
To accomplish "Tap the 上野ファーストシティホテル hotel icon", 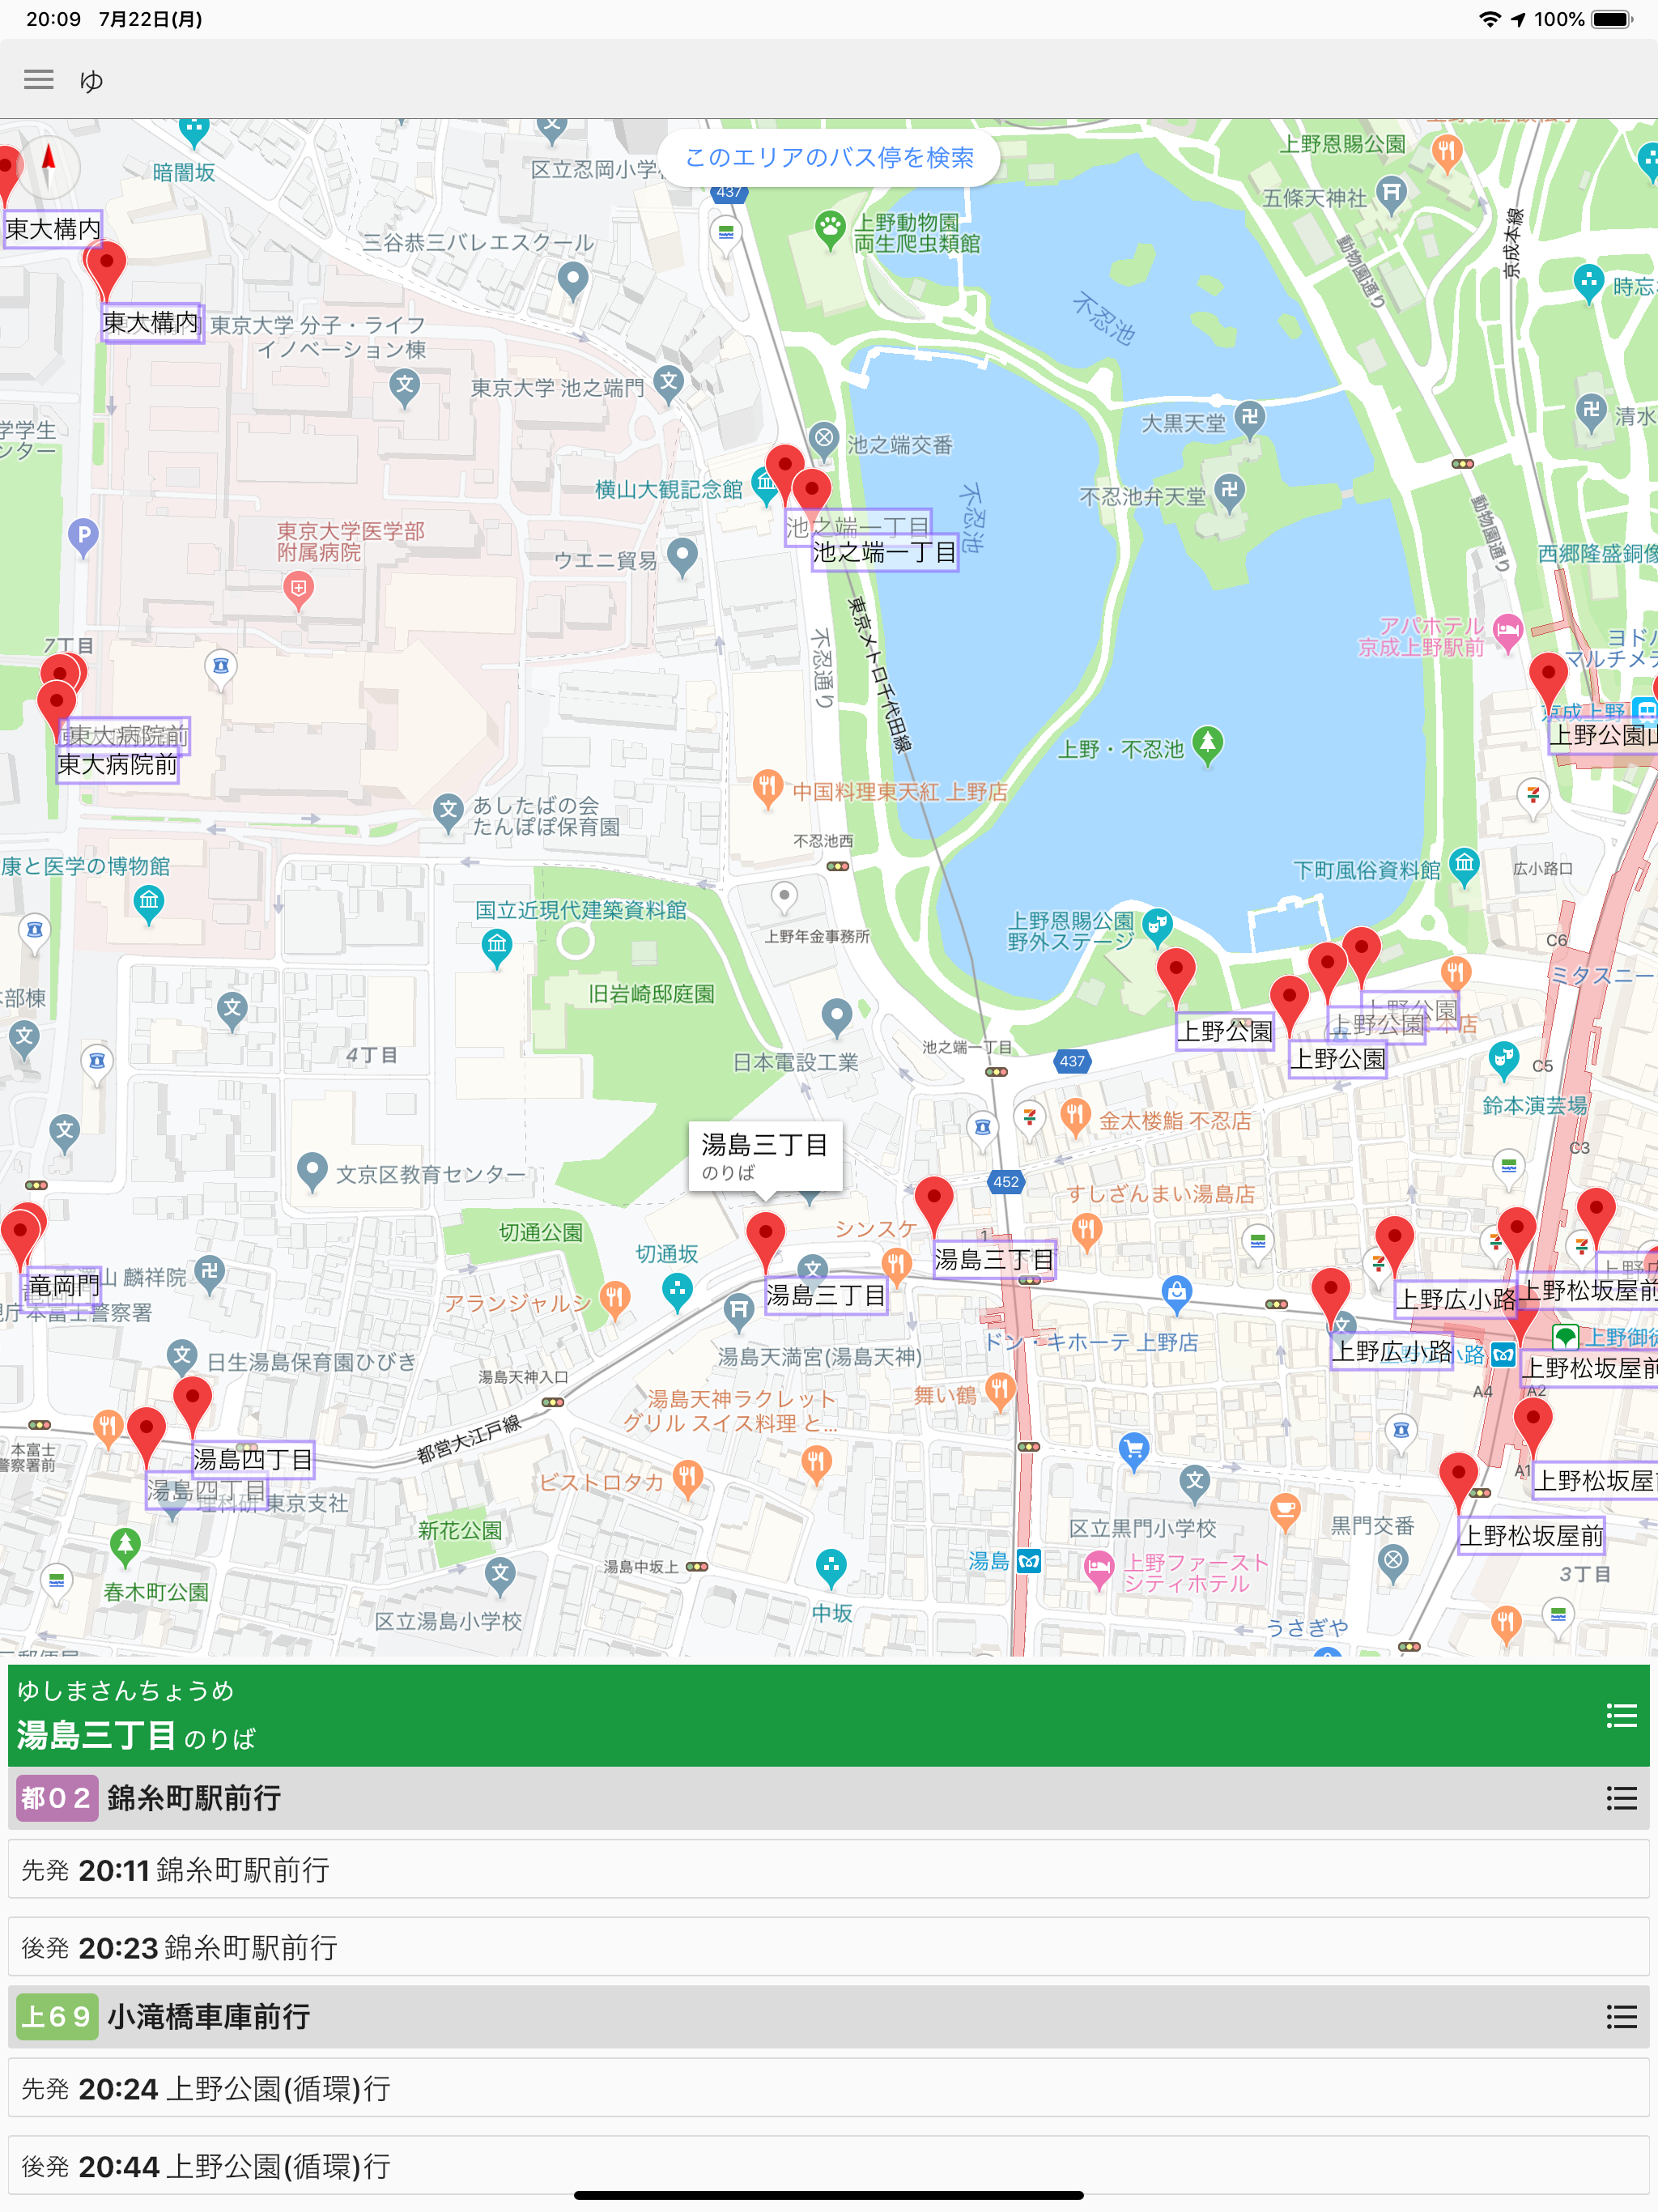I will click(1099, 1568).
